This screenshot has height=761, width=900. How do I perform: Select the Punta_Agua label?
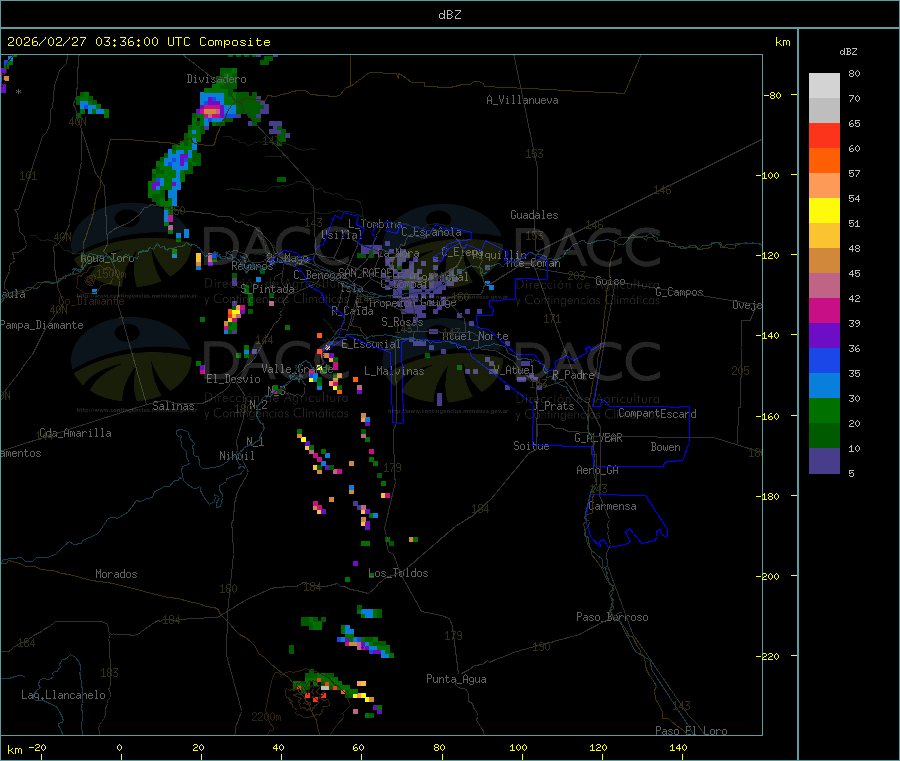coord(456,679)
